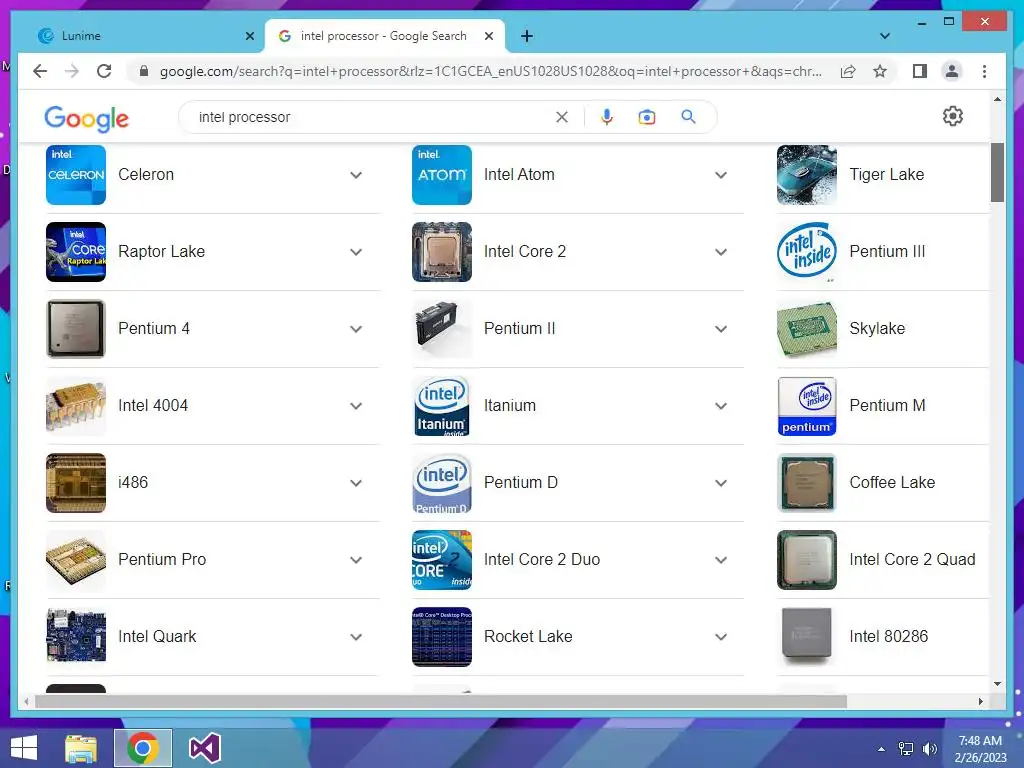
Task: Open Google quick settings gear
Action: (953, 116)
